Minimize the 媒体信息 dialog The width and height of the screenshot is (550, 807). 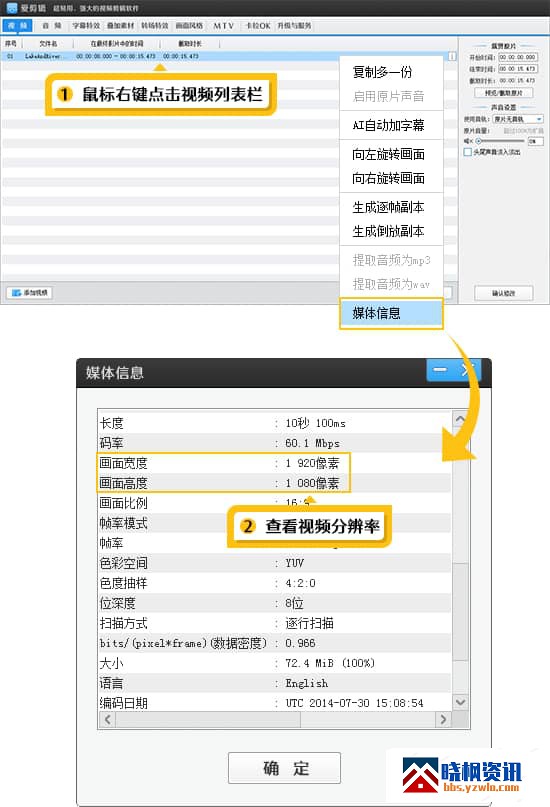[x=440, y=370]
